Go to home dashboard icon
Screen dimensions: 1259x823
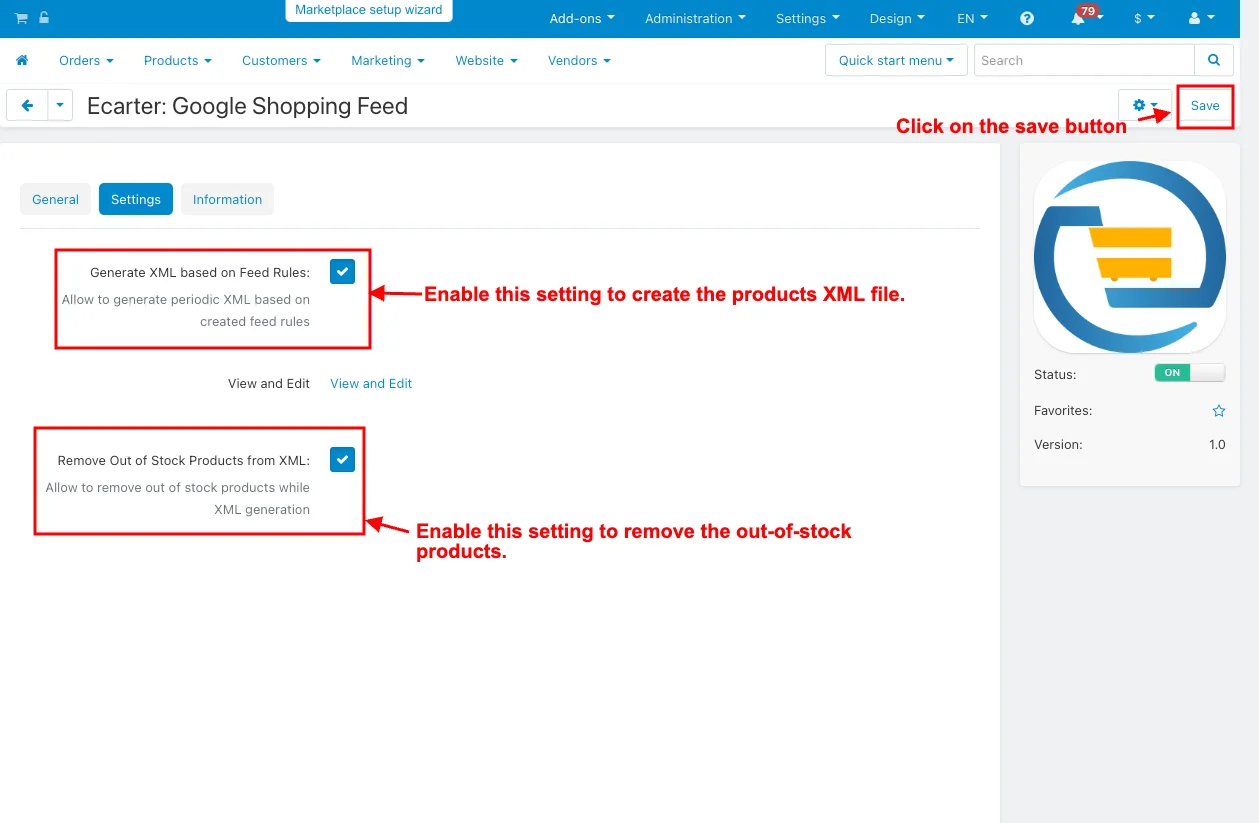(x=22, y=60)
